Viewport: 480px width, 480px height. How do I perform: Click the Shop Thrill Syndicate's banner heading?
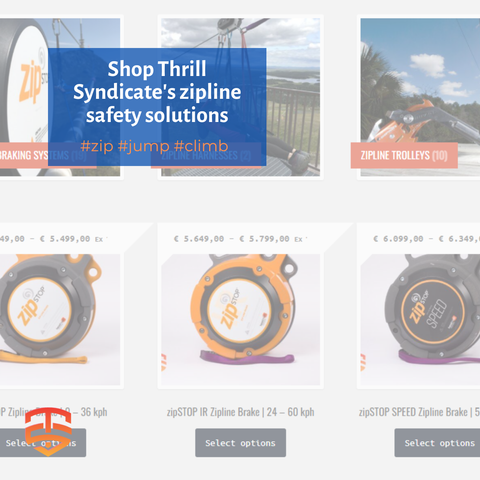pyautogui.click(x=157, y=92)
